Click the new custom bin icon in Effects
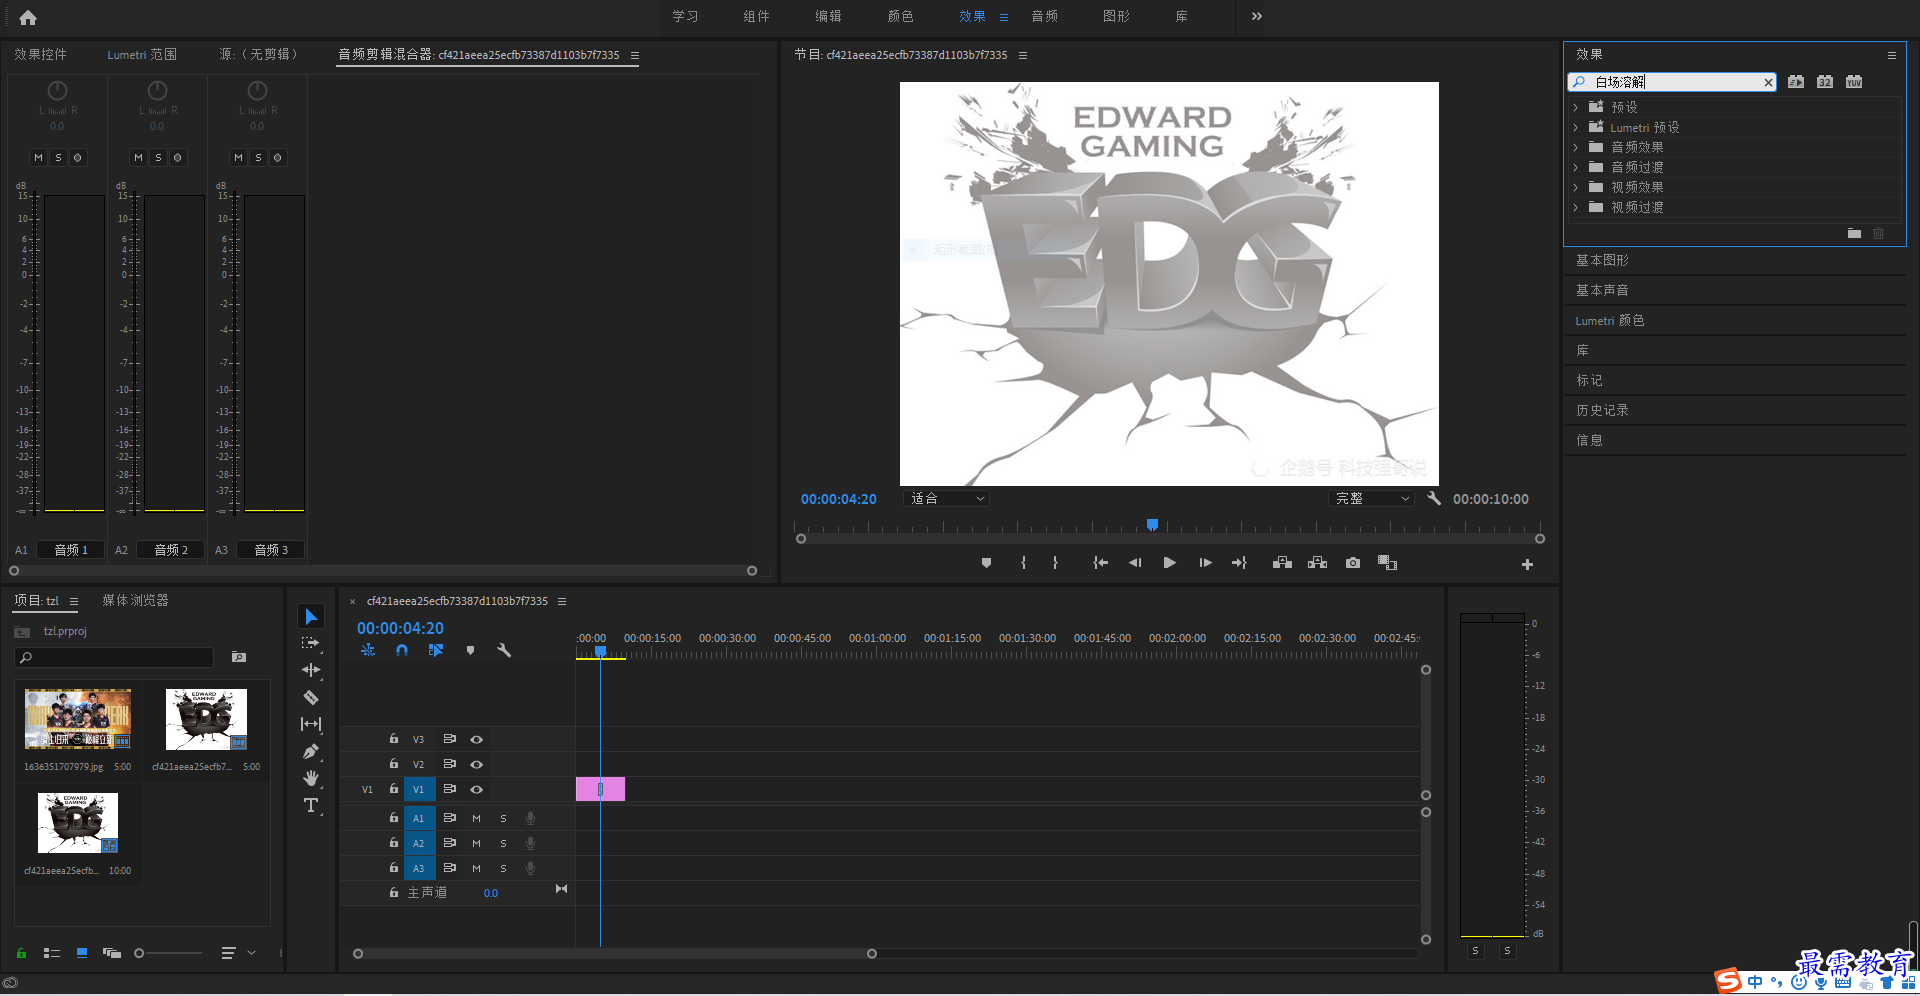The height and width of the screenshot is (996, 1920). pyautogui.click(x=1854, y=233)
